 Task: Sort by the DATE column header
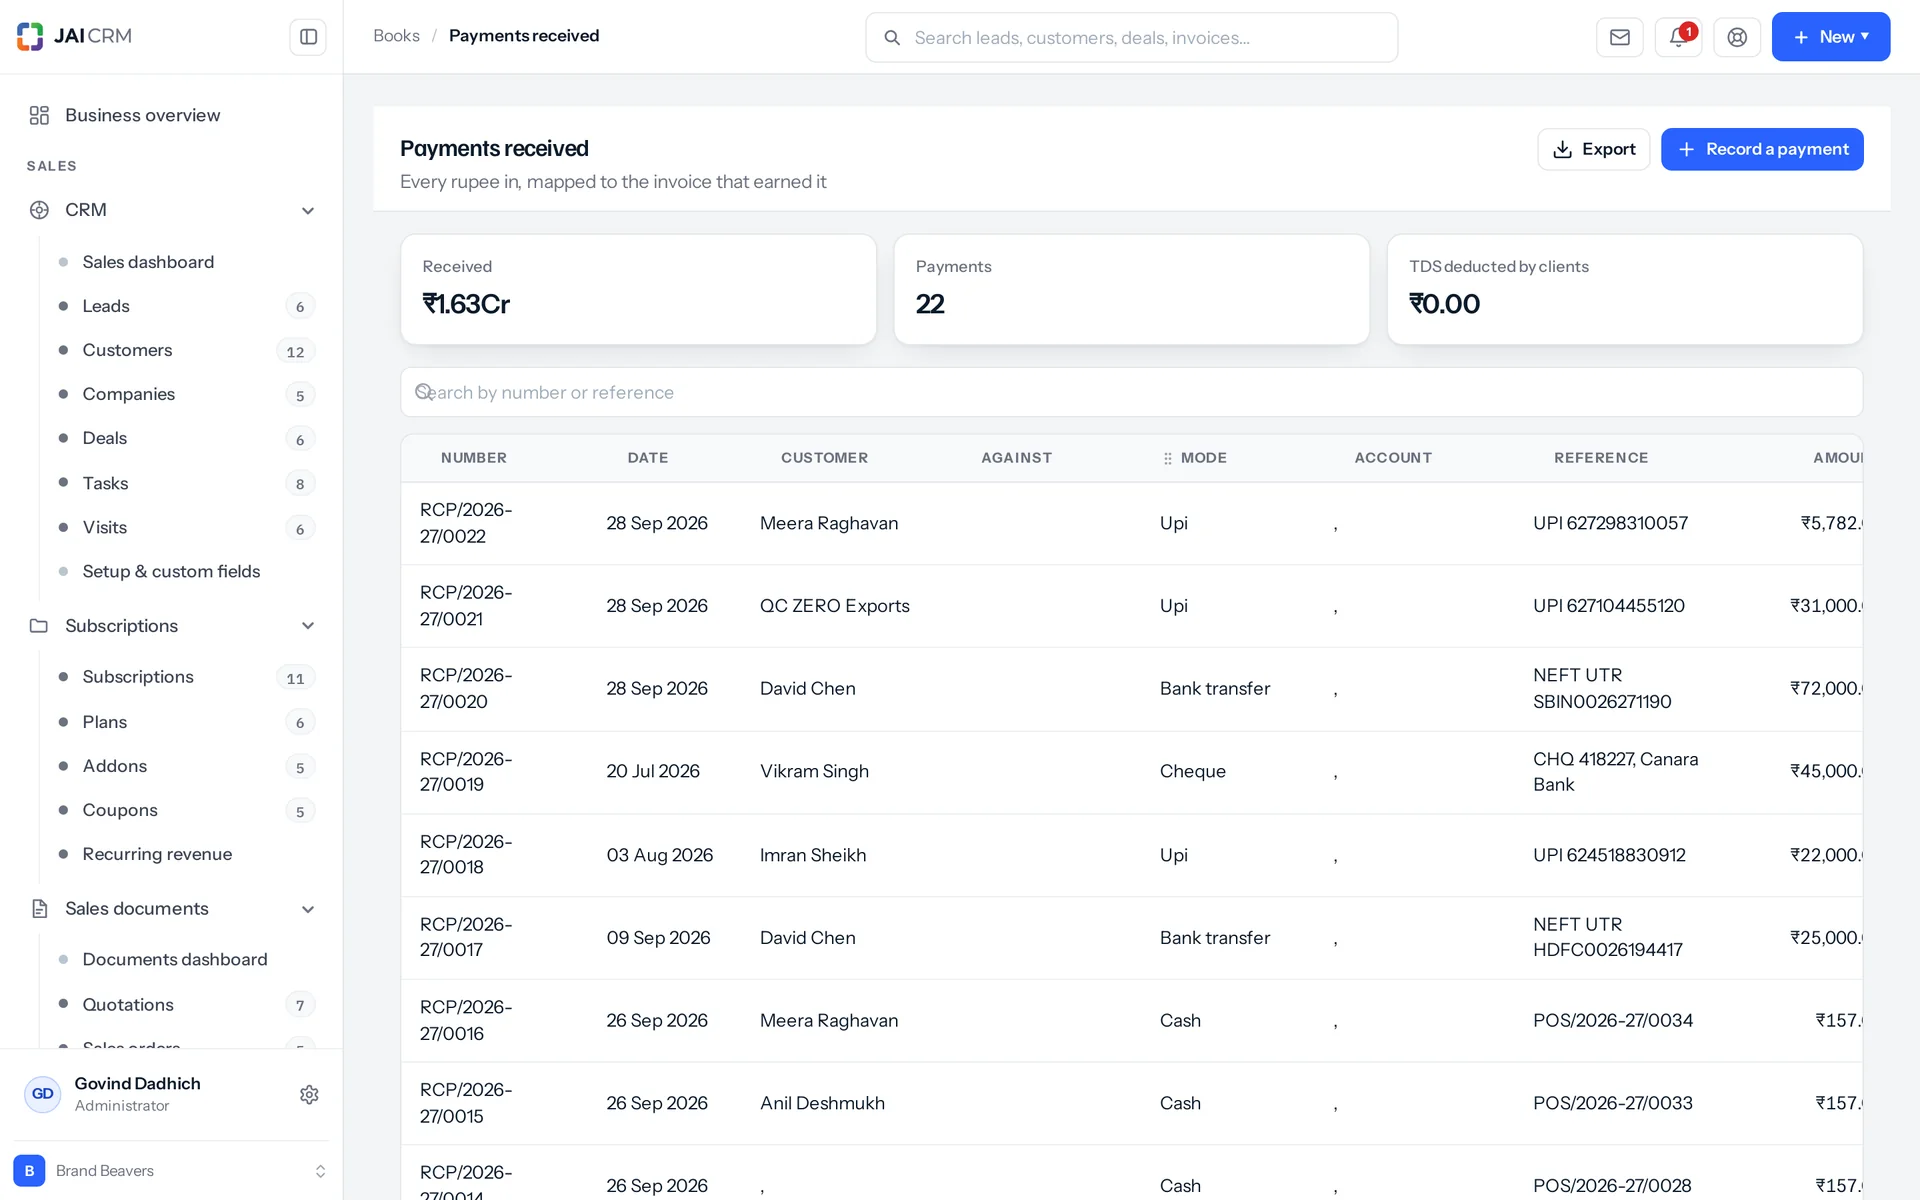pos(647,458)
